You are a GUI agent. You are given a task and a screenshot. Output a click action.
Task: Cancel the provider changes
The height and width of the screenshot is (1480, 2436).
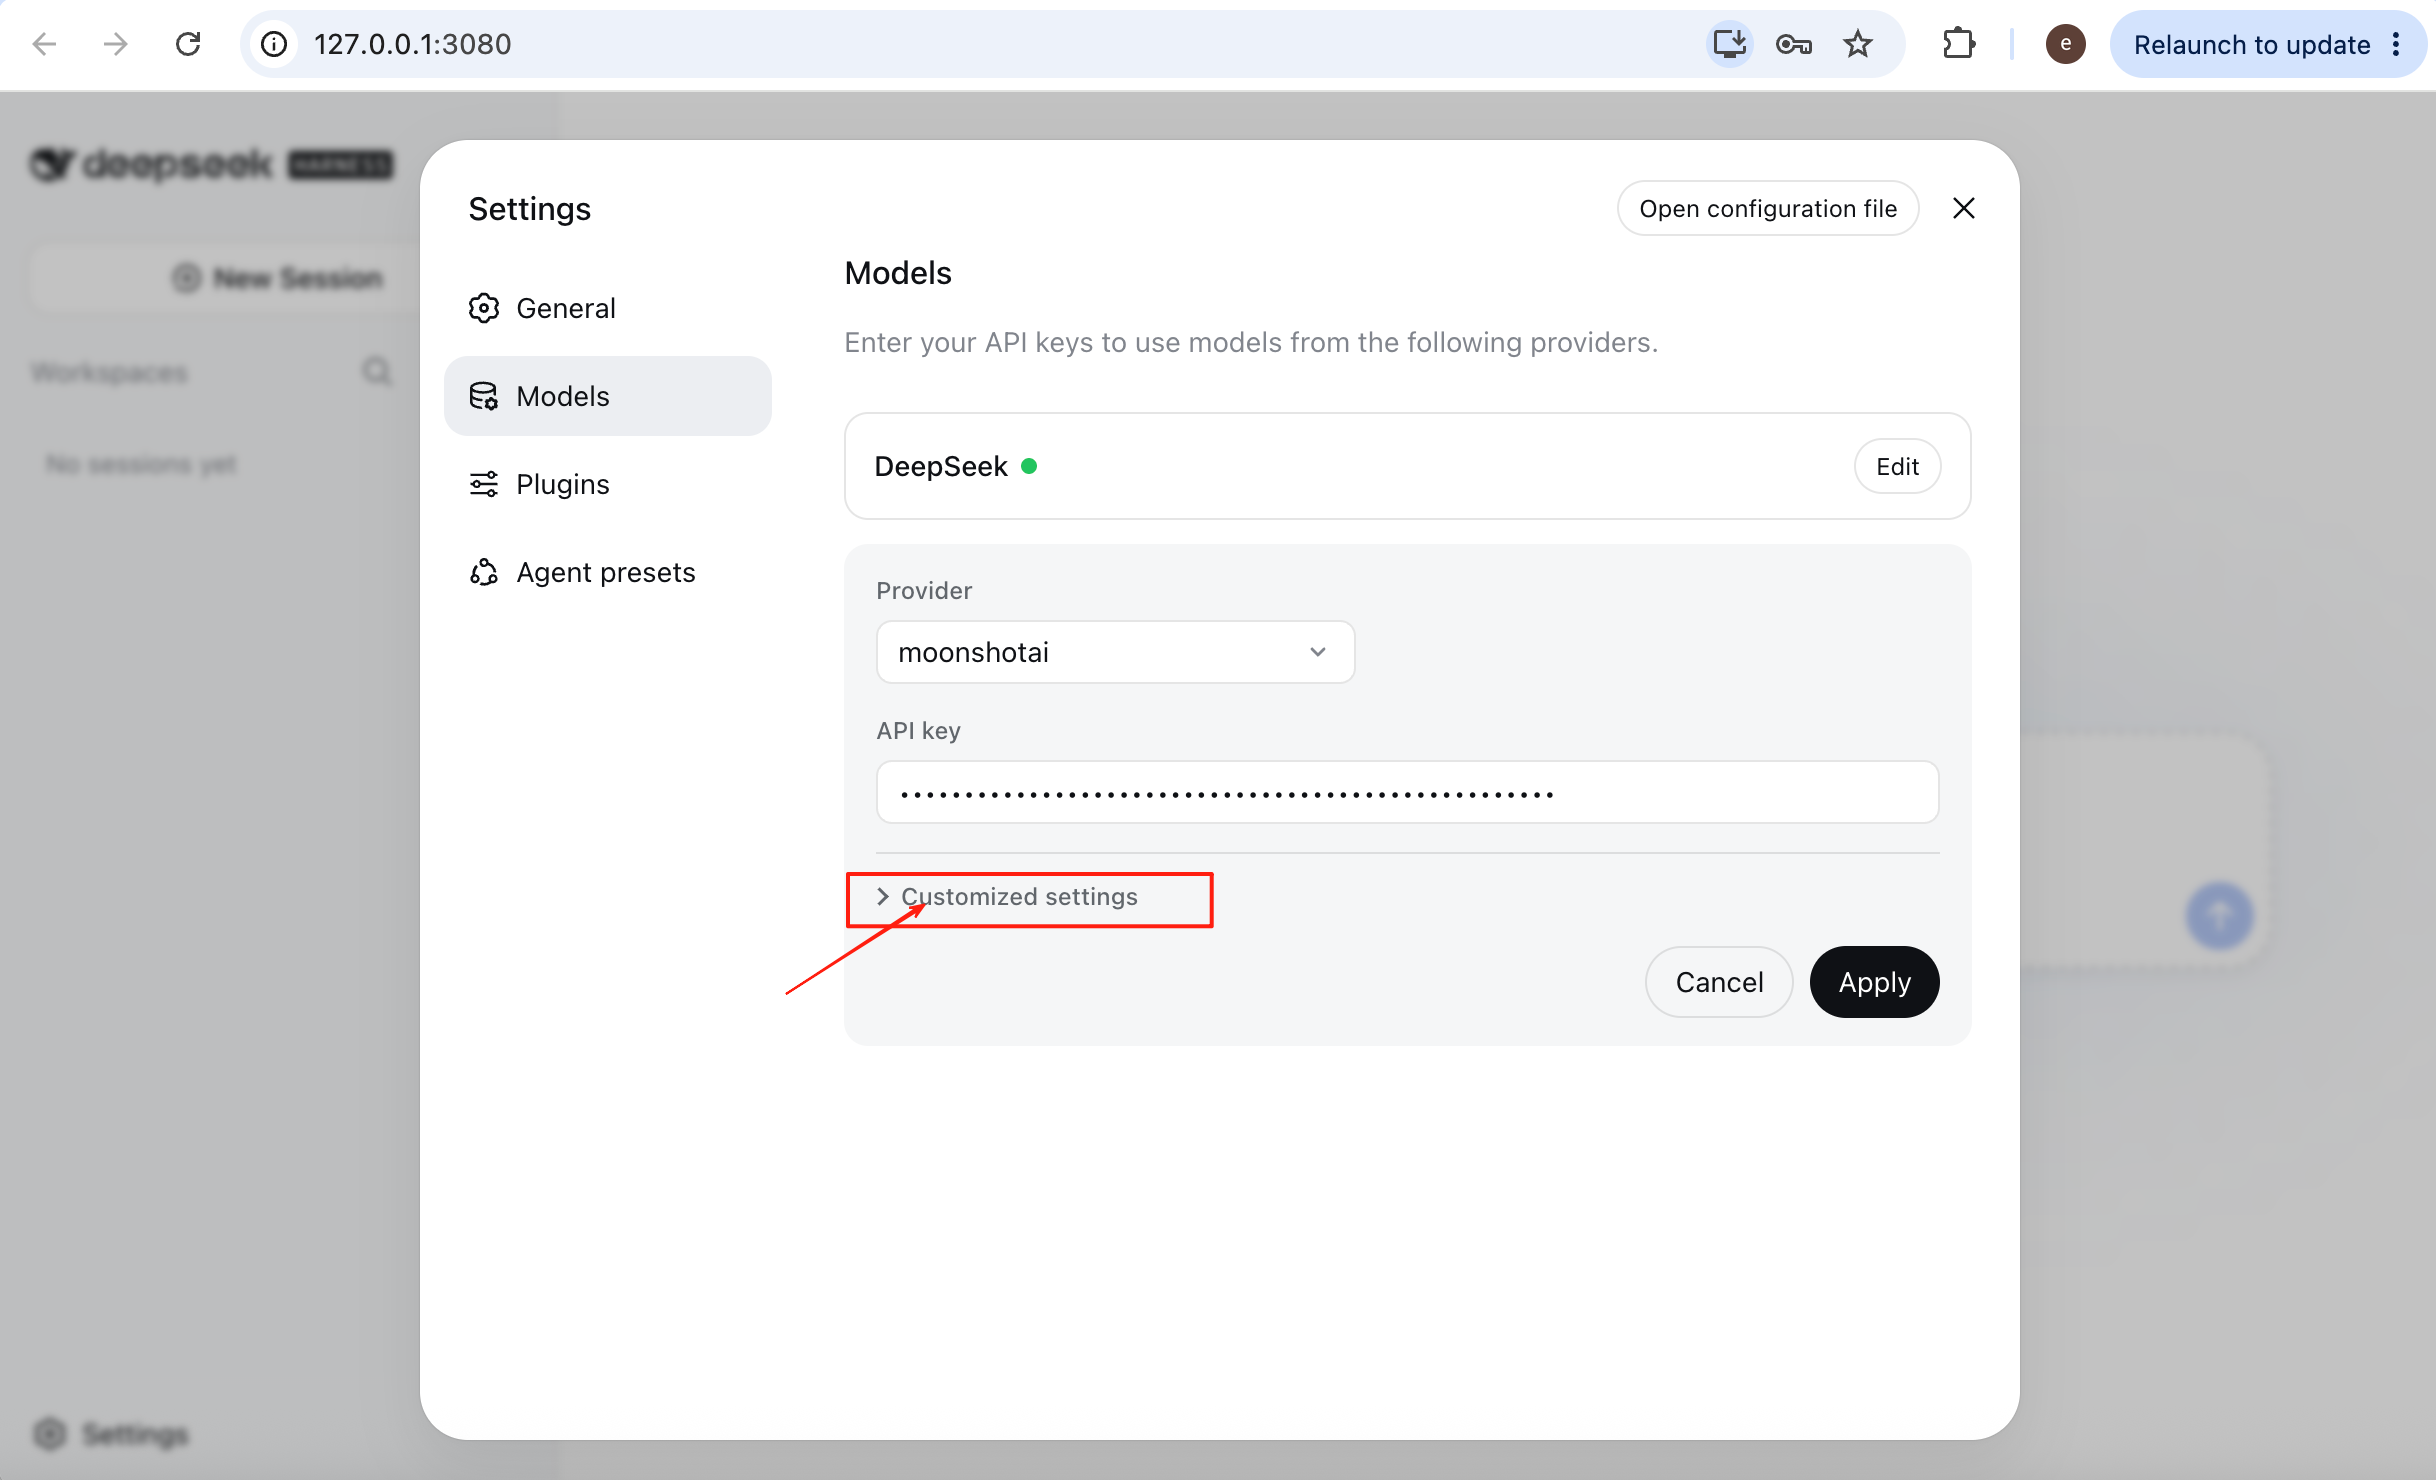[x=1719, y=982]
